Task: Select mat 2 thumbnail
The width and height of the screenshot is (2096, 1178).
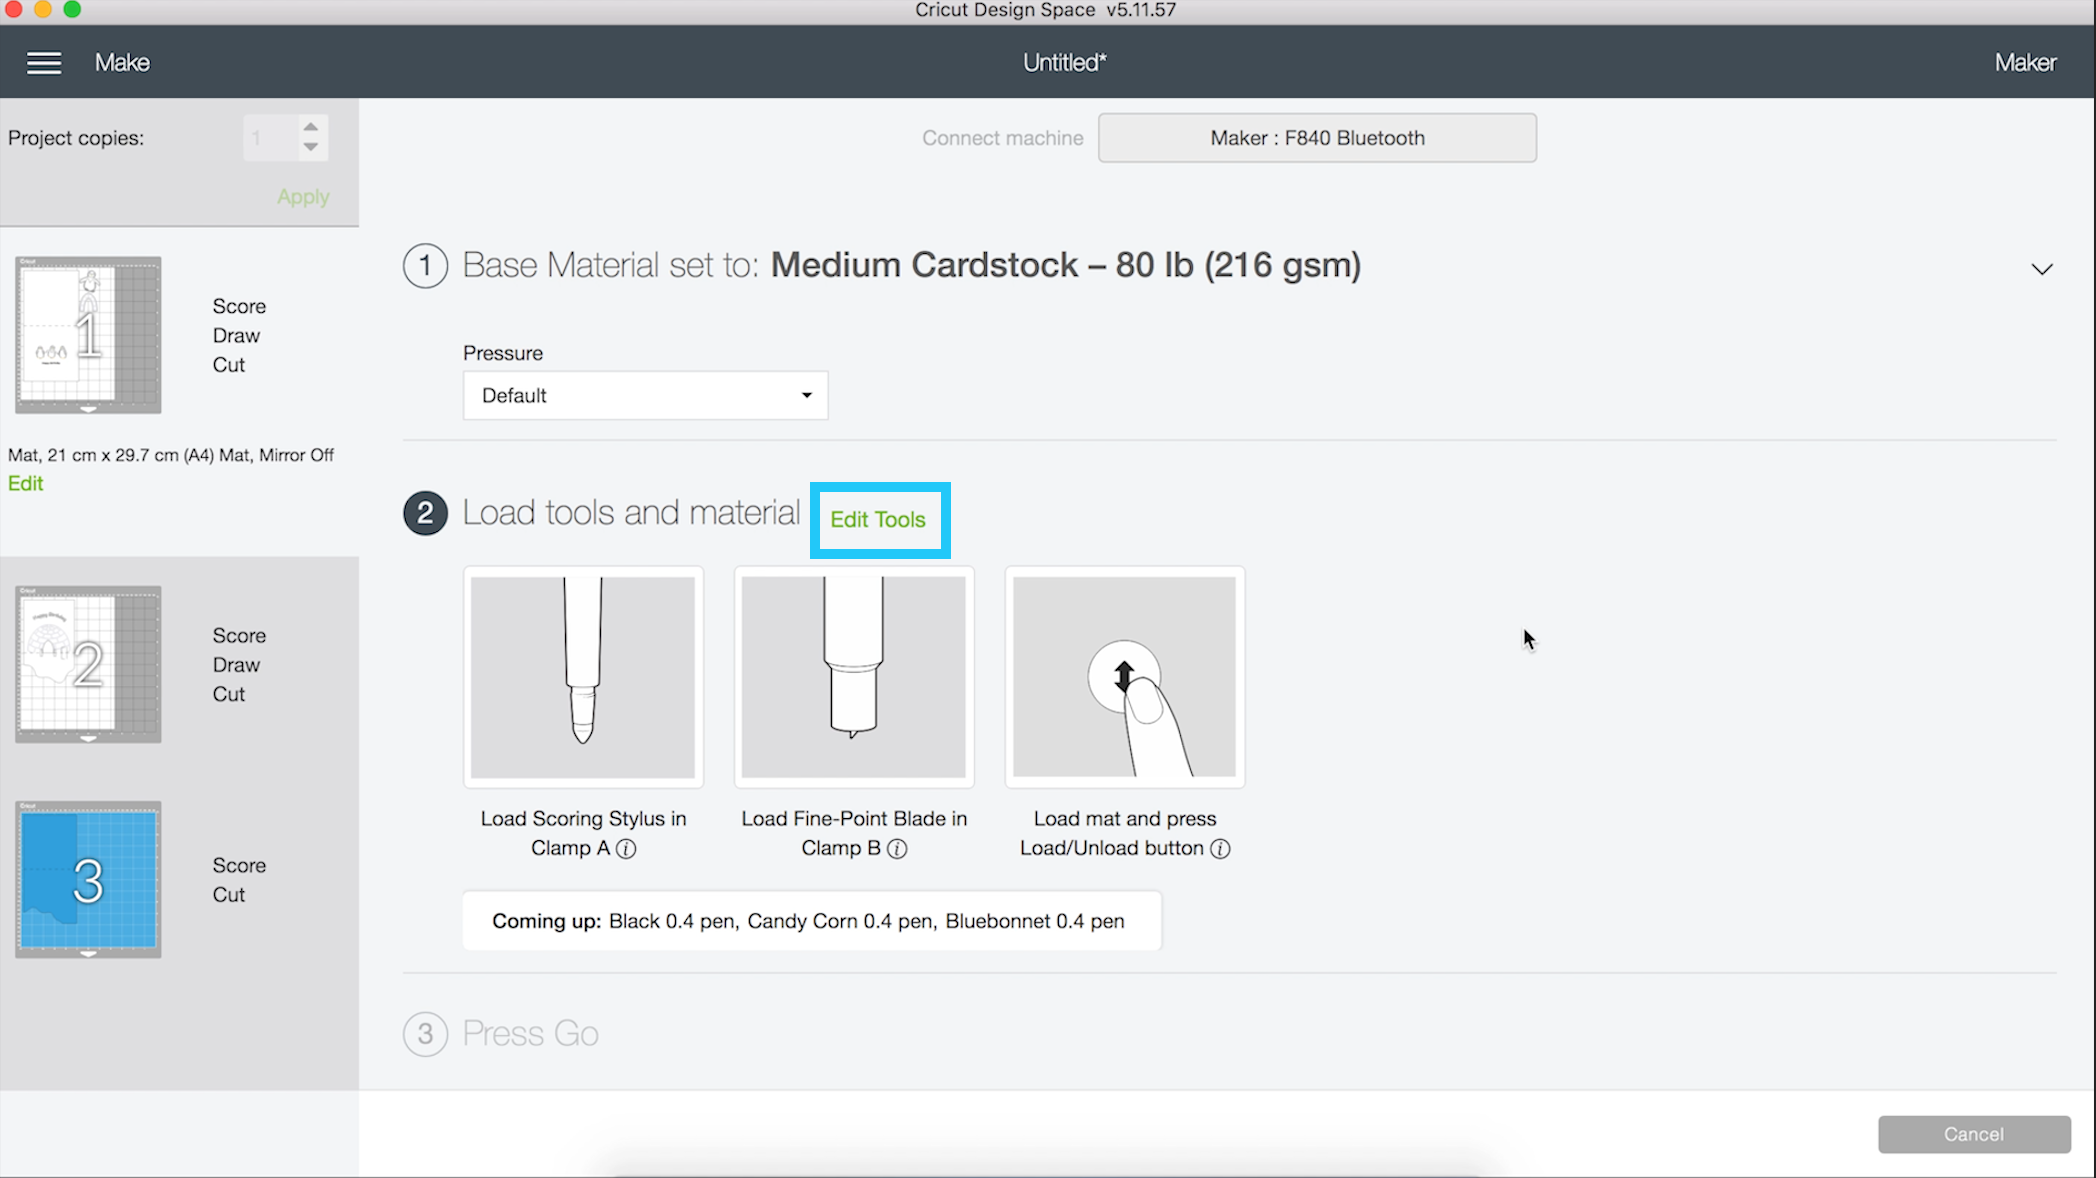Action: (x=88, y=664)
